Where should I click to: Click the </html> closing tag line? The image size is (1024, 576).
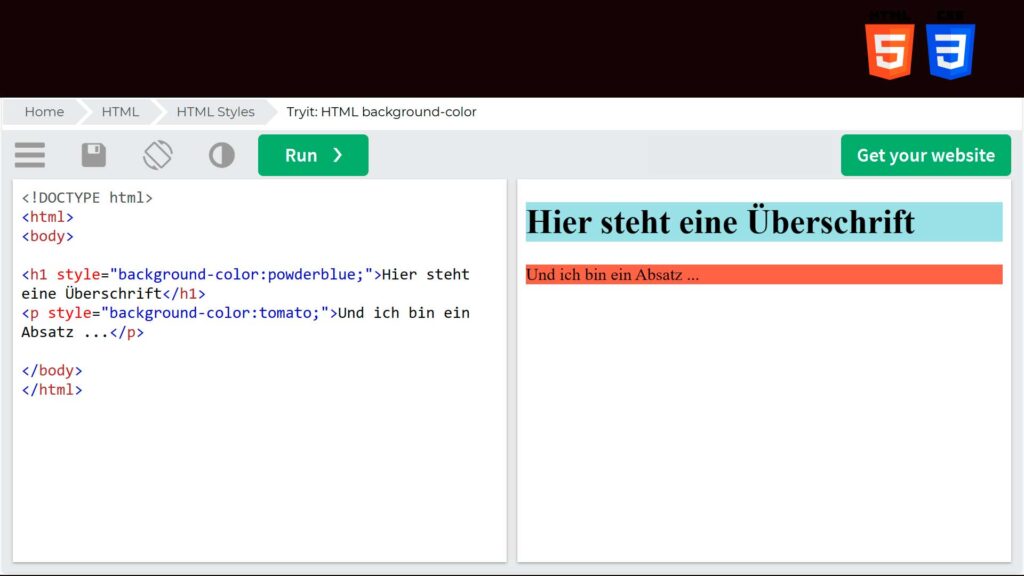52,390
